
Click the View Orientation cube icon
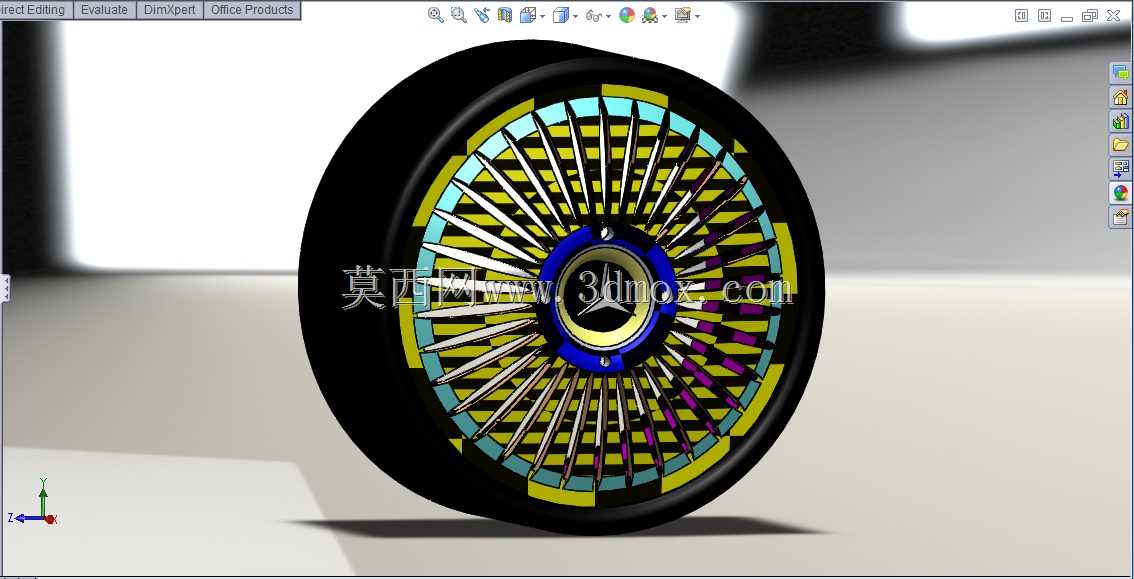[527, 15]
